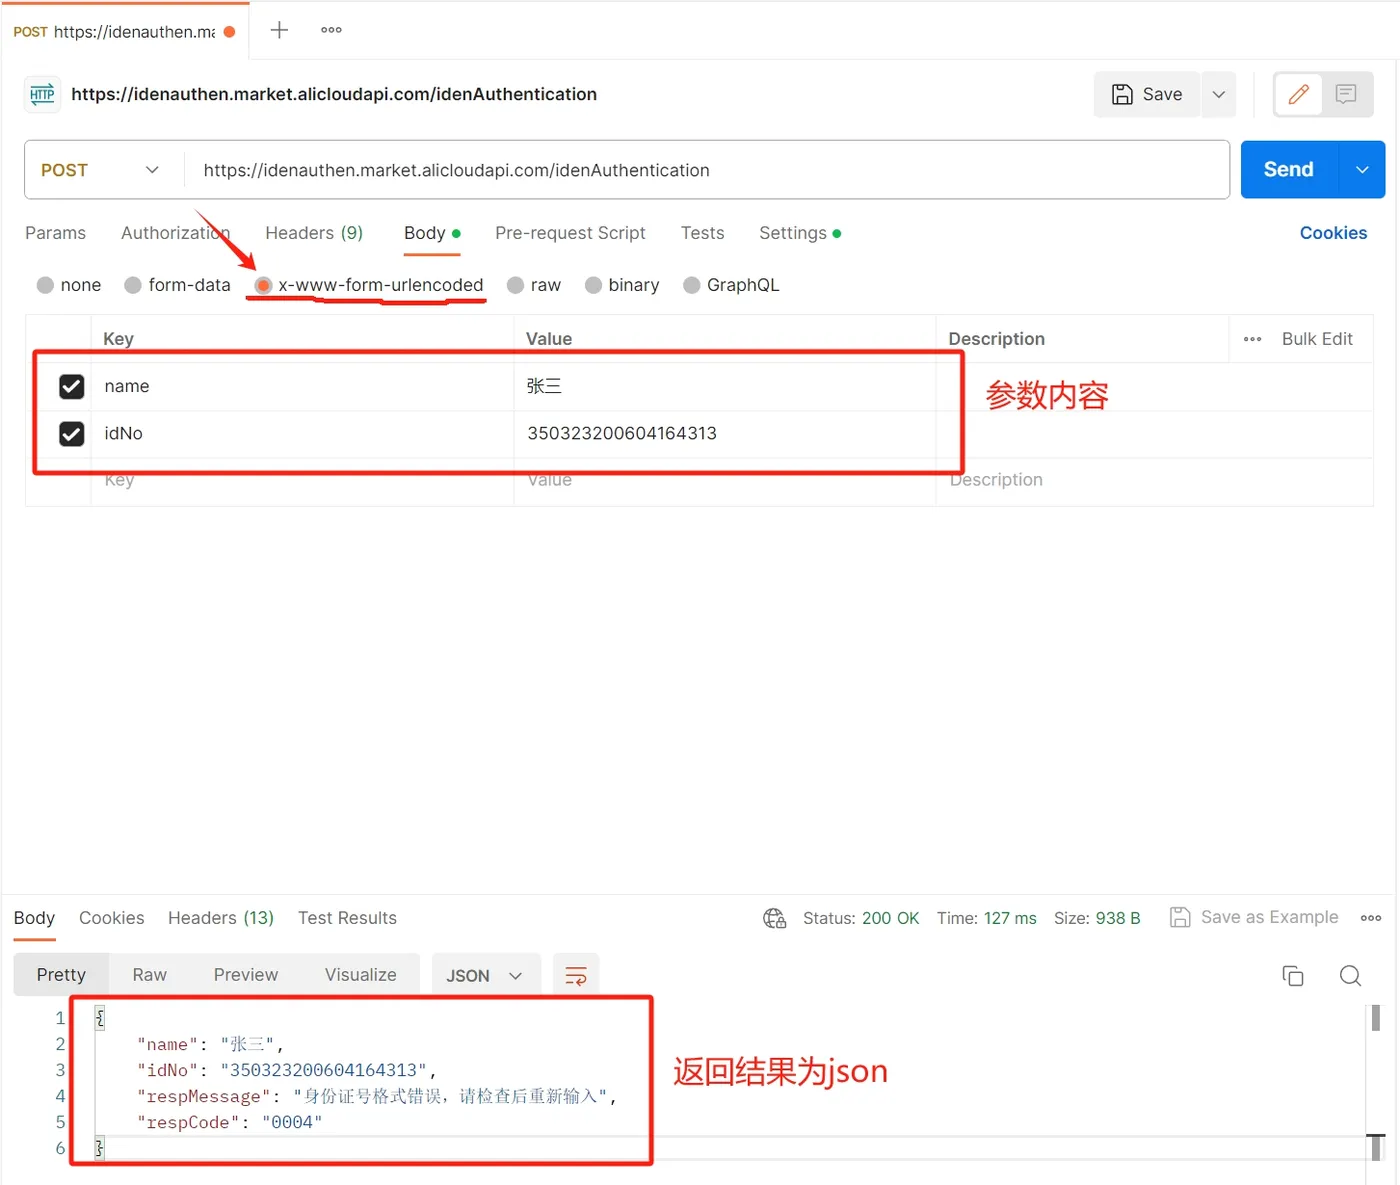Expand the Send button dropdown arrow
Image resolution: width=1400 pixels, height=1185 pixels.
pos(1362,169)
